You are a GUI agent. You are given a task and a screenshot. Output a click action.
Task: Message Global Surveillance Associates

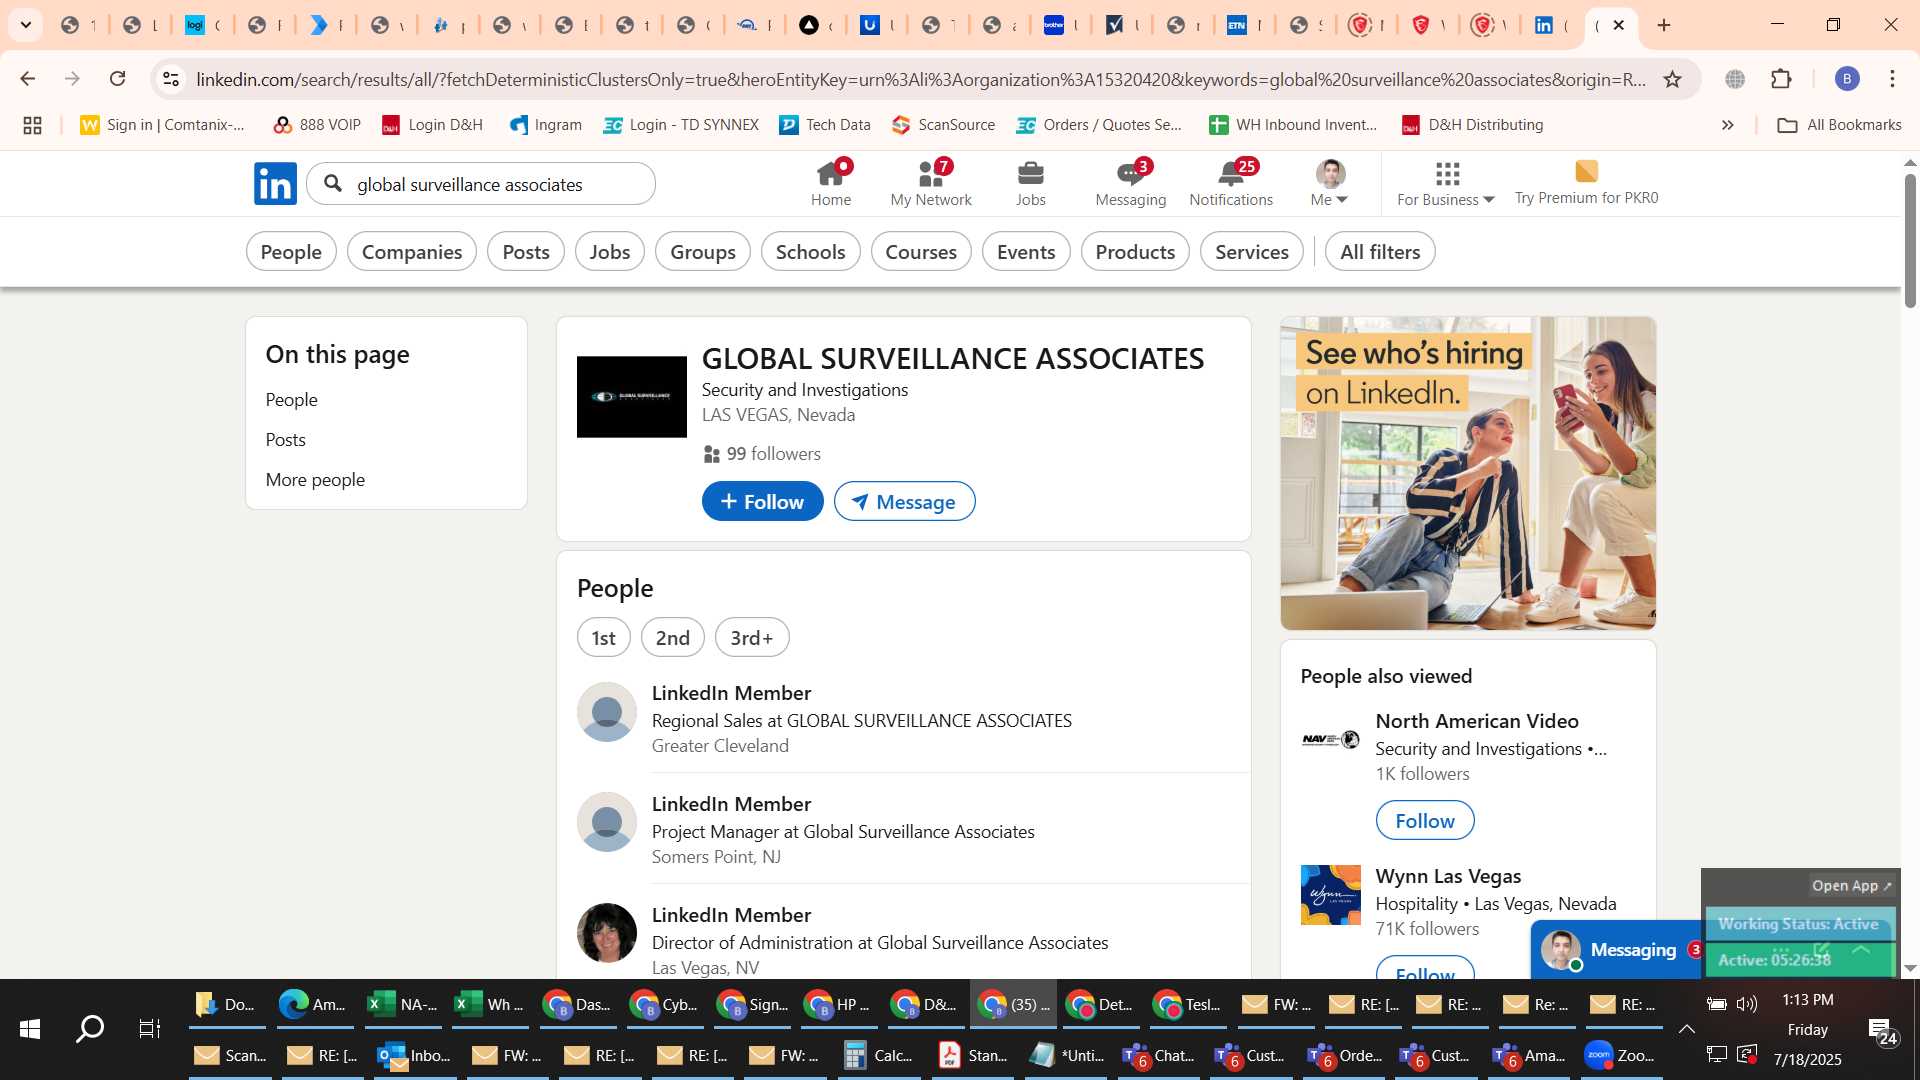(x=905, y=502)
